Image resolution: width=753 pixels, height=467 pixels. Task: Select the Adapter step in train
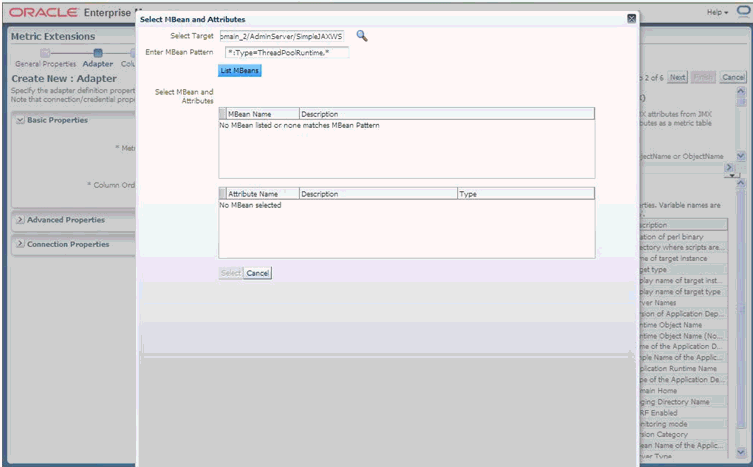97,64
